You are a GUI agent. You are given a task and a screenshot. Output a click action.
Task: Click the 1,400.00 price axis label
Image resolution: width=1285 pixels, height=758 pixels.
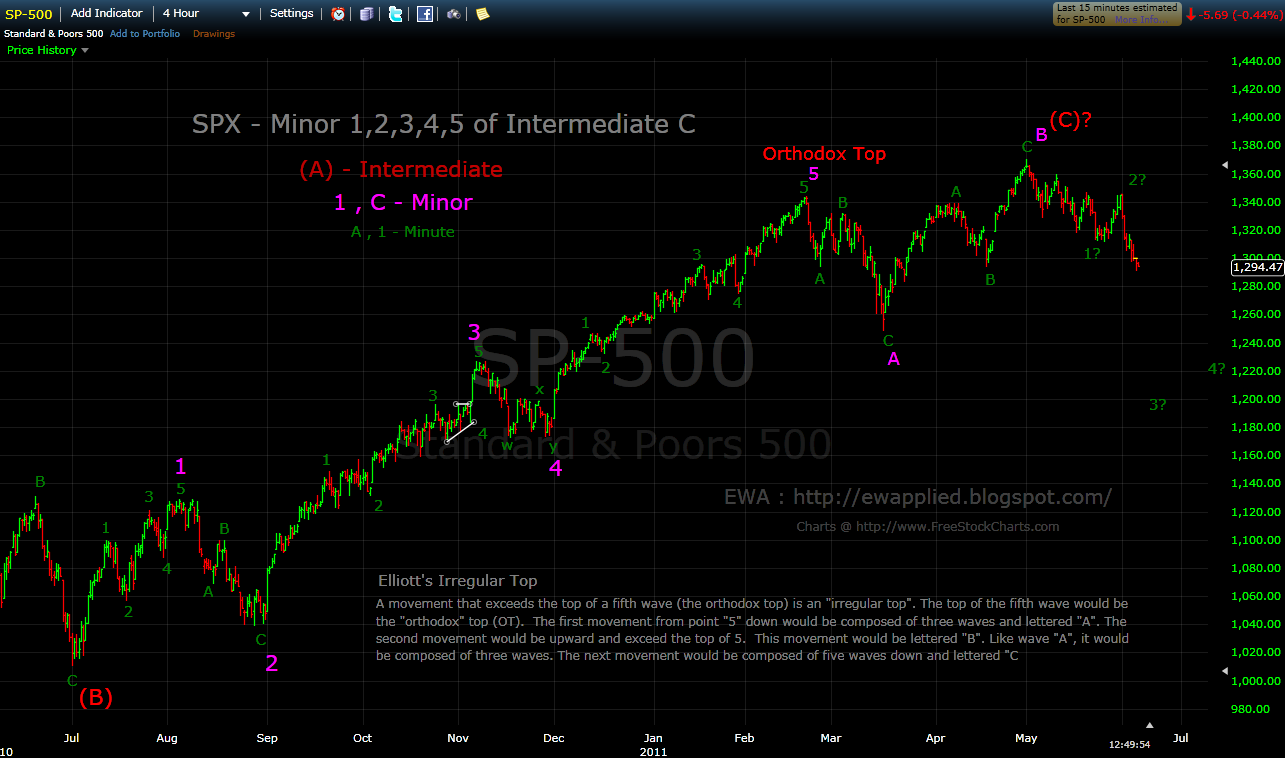pos(1258,118)
